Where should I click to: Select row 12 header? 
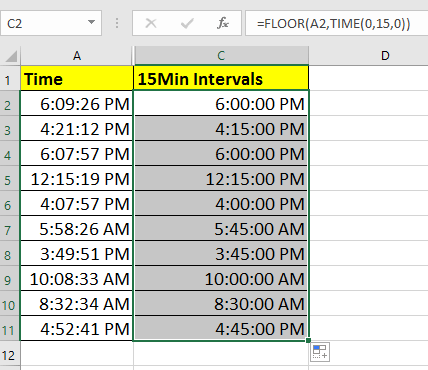tap(9, 355)
